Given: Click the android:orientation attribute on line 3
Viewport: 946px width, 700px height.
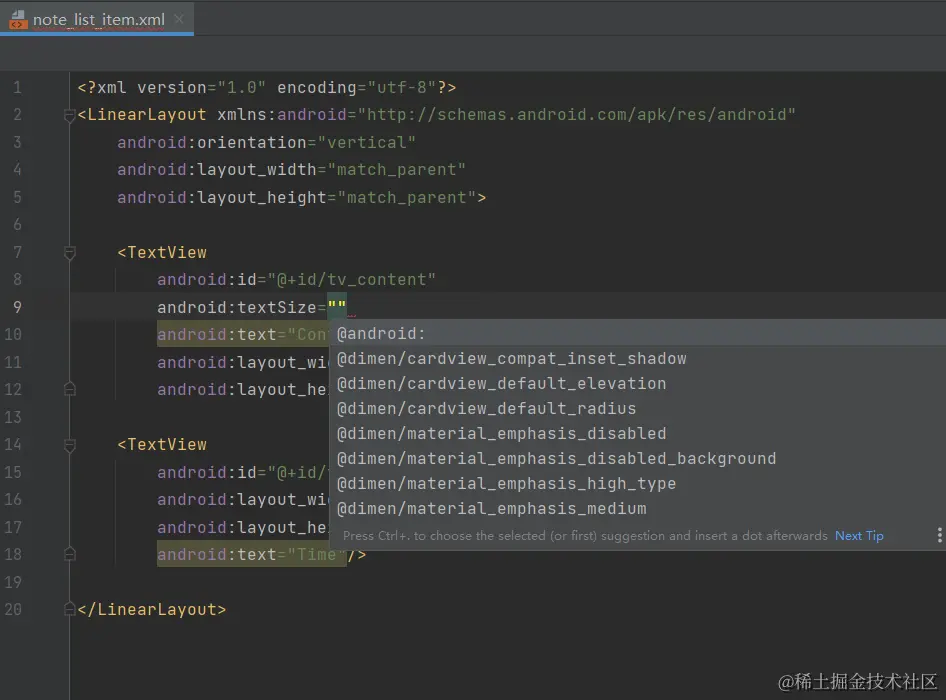Looking at the screenshot, I should click(212, 142).
